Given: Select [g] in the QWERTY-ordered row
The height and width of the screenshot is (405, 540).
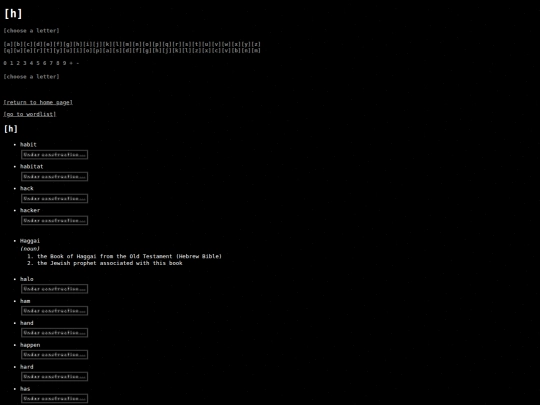Looking at the screenshot, I should coord(147,51).
